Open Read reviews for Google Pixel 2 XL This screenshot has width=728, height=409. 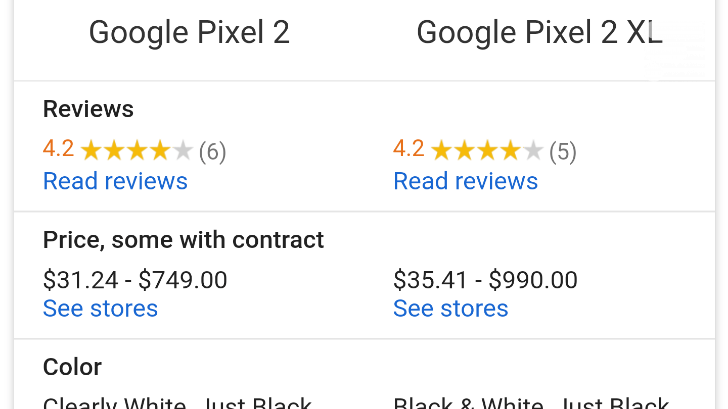tap(466, 181)
